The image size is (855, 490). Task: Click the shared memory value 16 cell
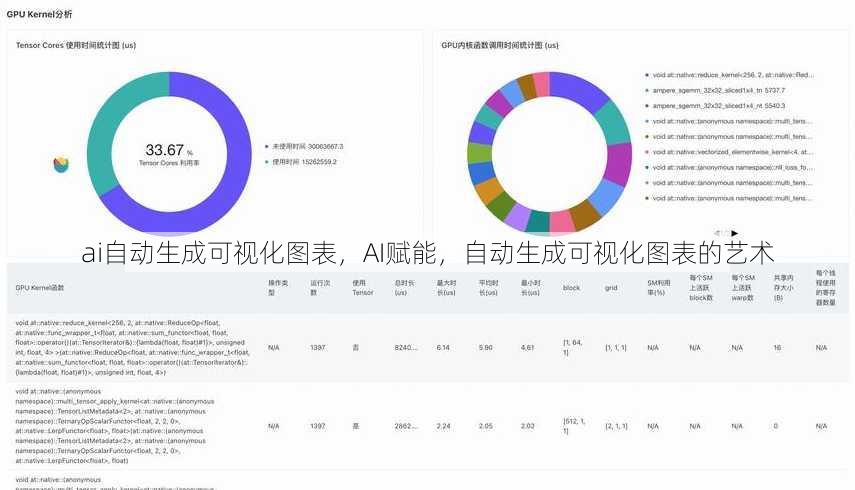777,348
